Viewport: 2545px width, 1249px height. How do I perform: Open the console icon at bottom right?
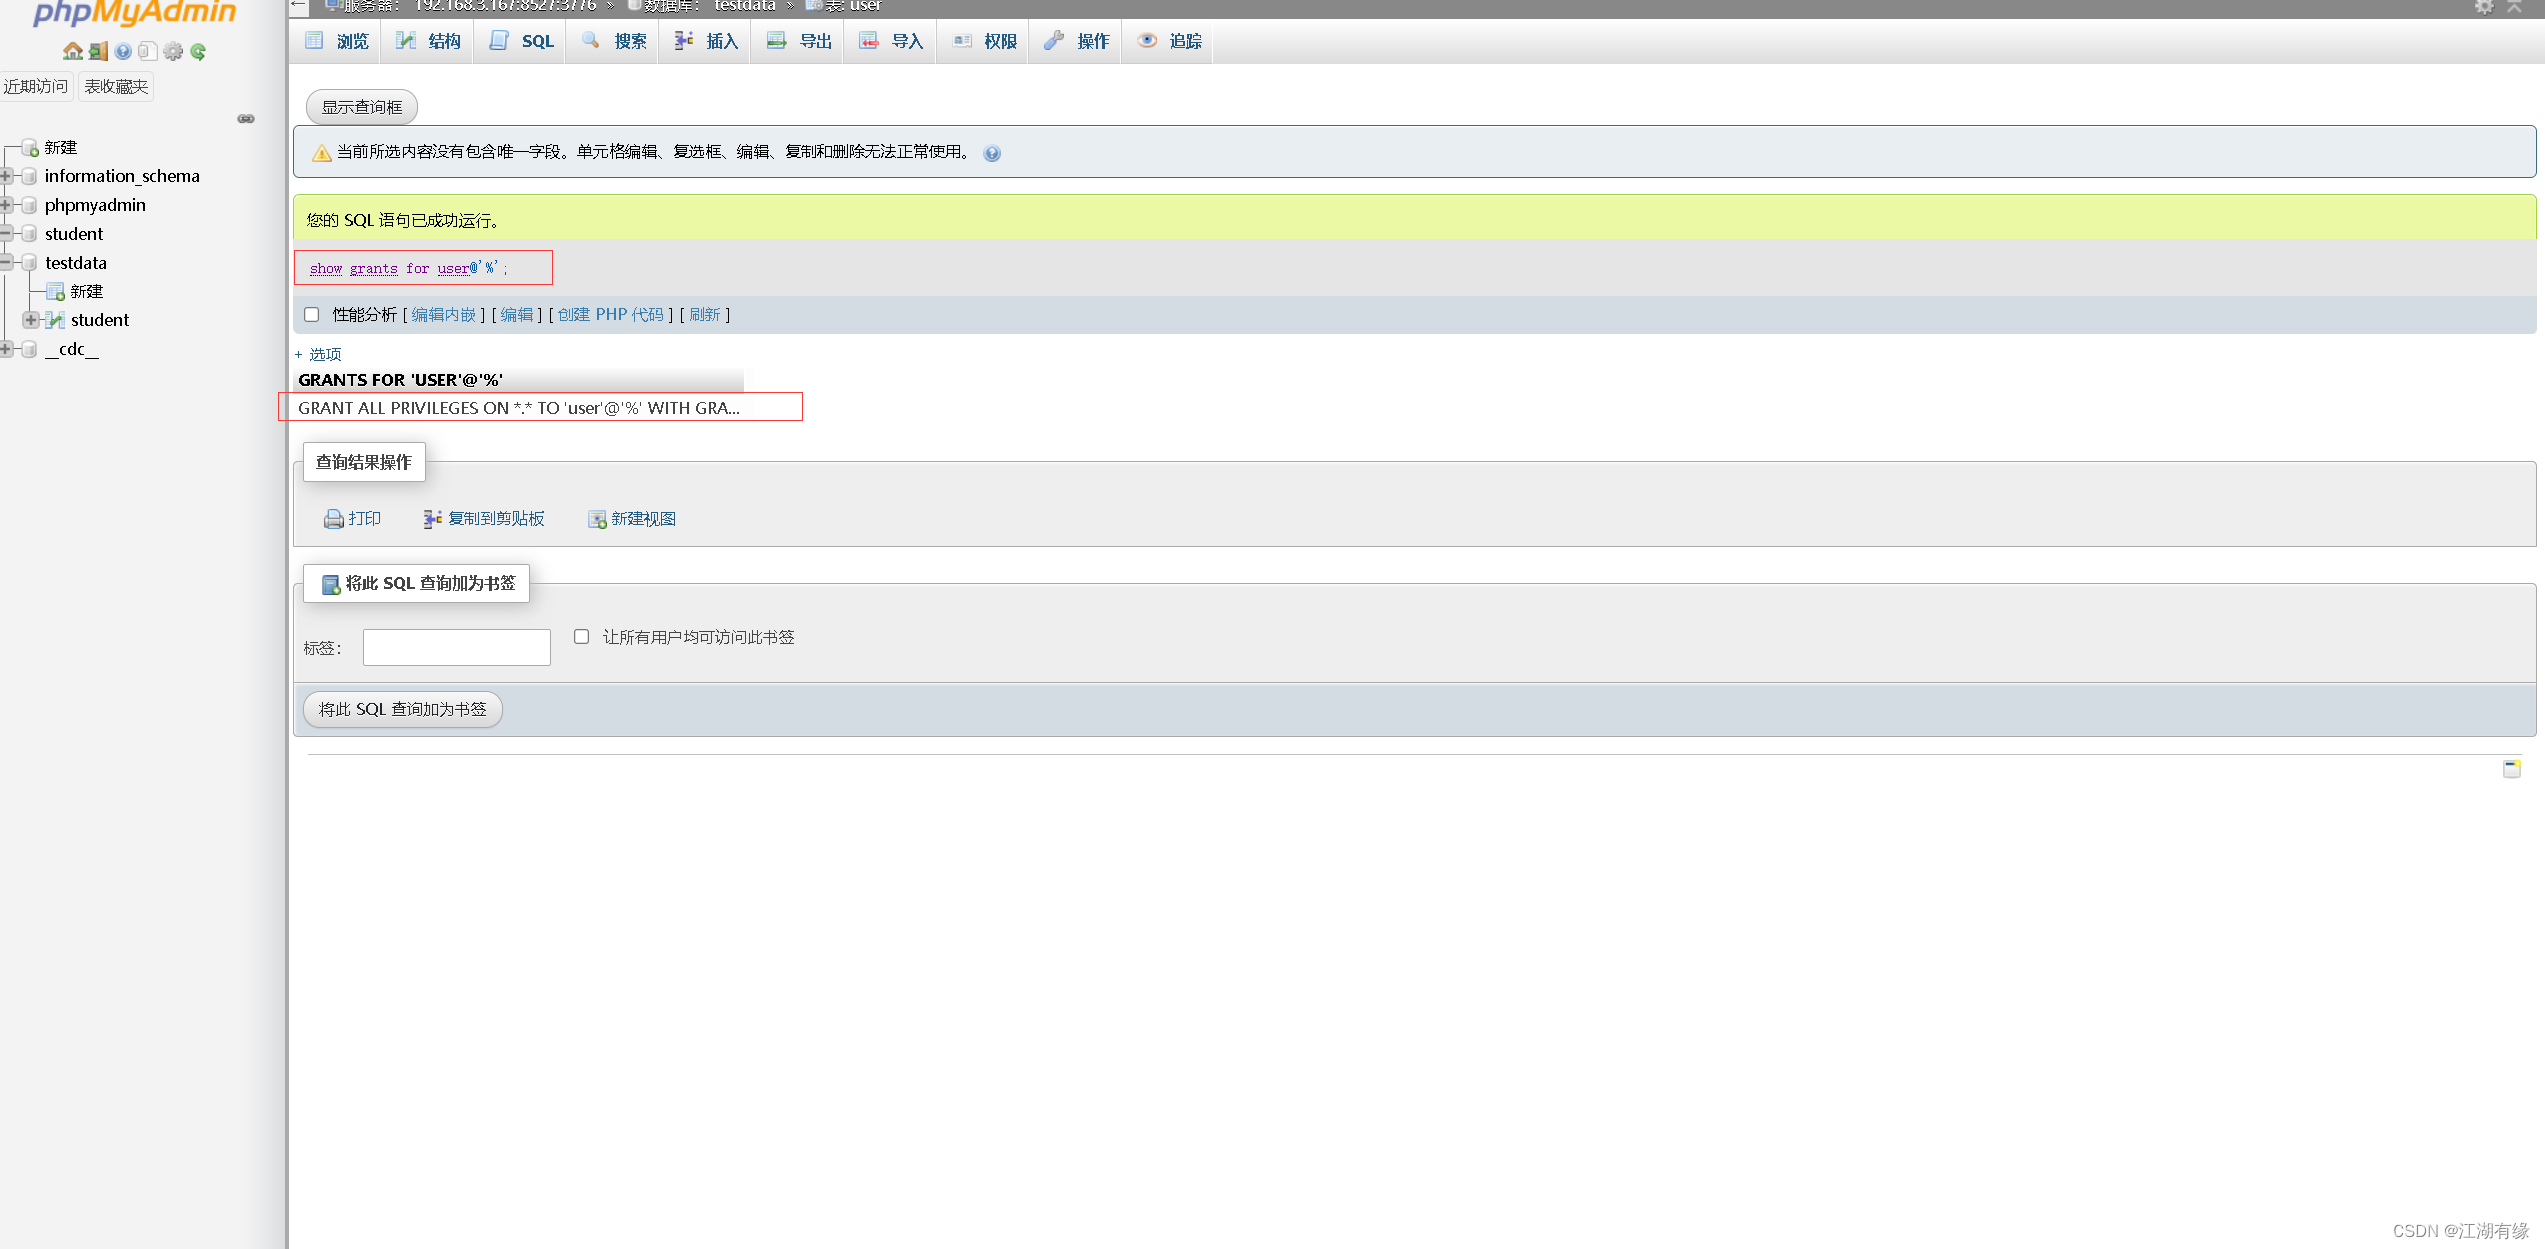click(2511, 768)
